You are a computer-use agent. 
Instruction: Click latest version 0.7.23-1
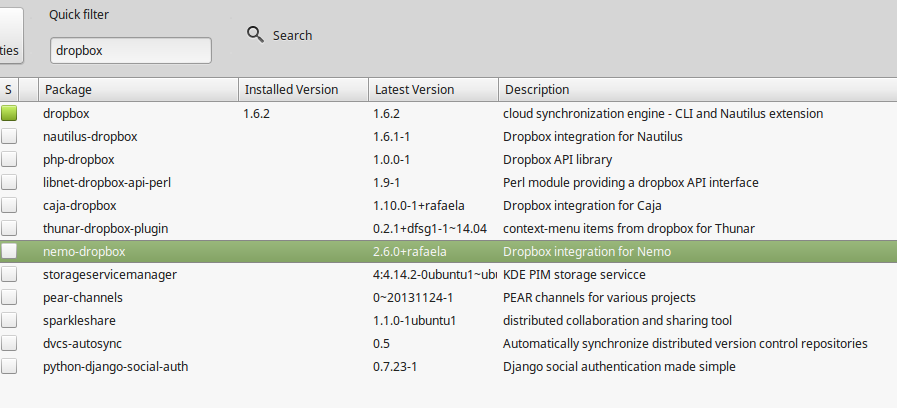coord(395,366)
